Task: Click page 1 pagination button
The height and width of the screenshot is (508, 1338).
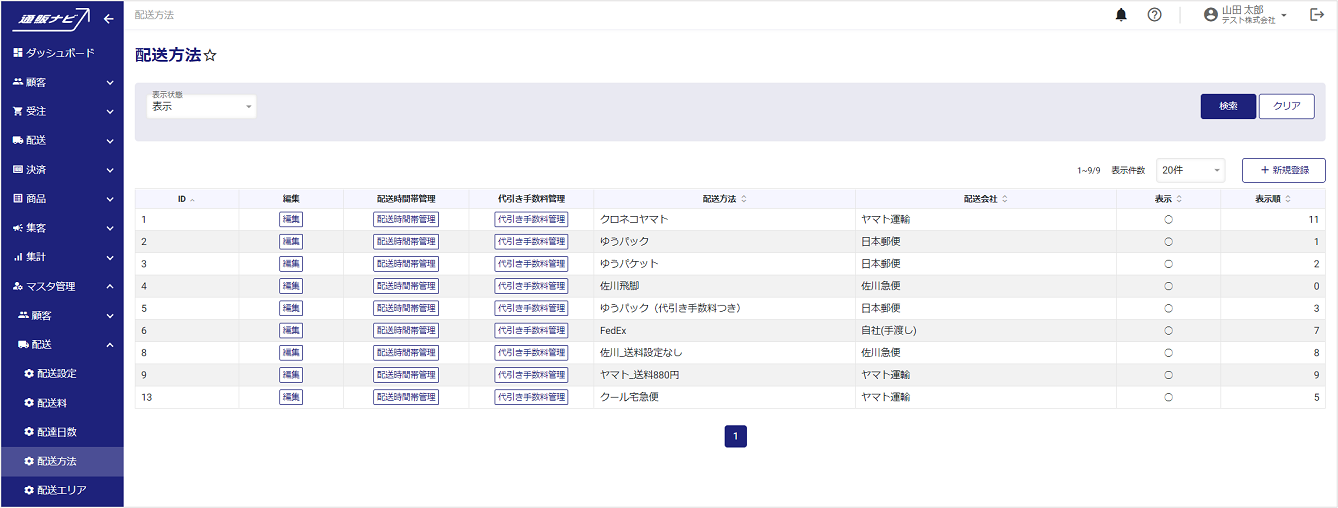Action: tap(735, 436)
